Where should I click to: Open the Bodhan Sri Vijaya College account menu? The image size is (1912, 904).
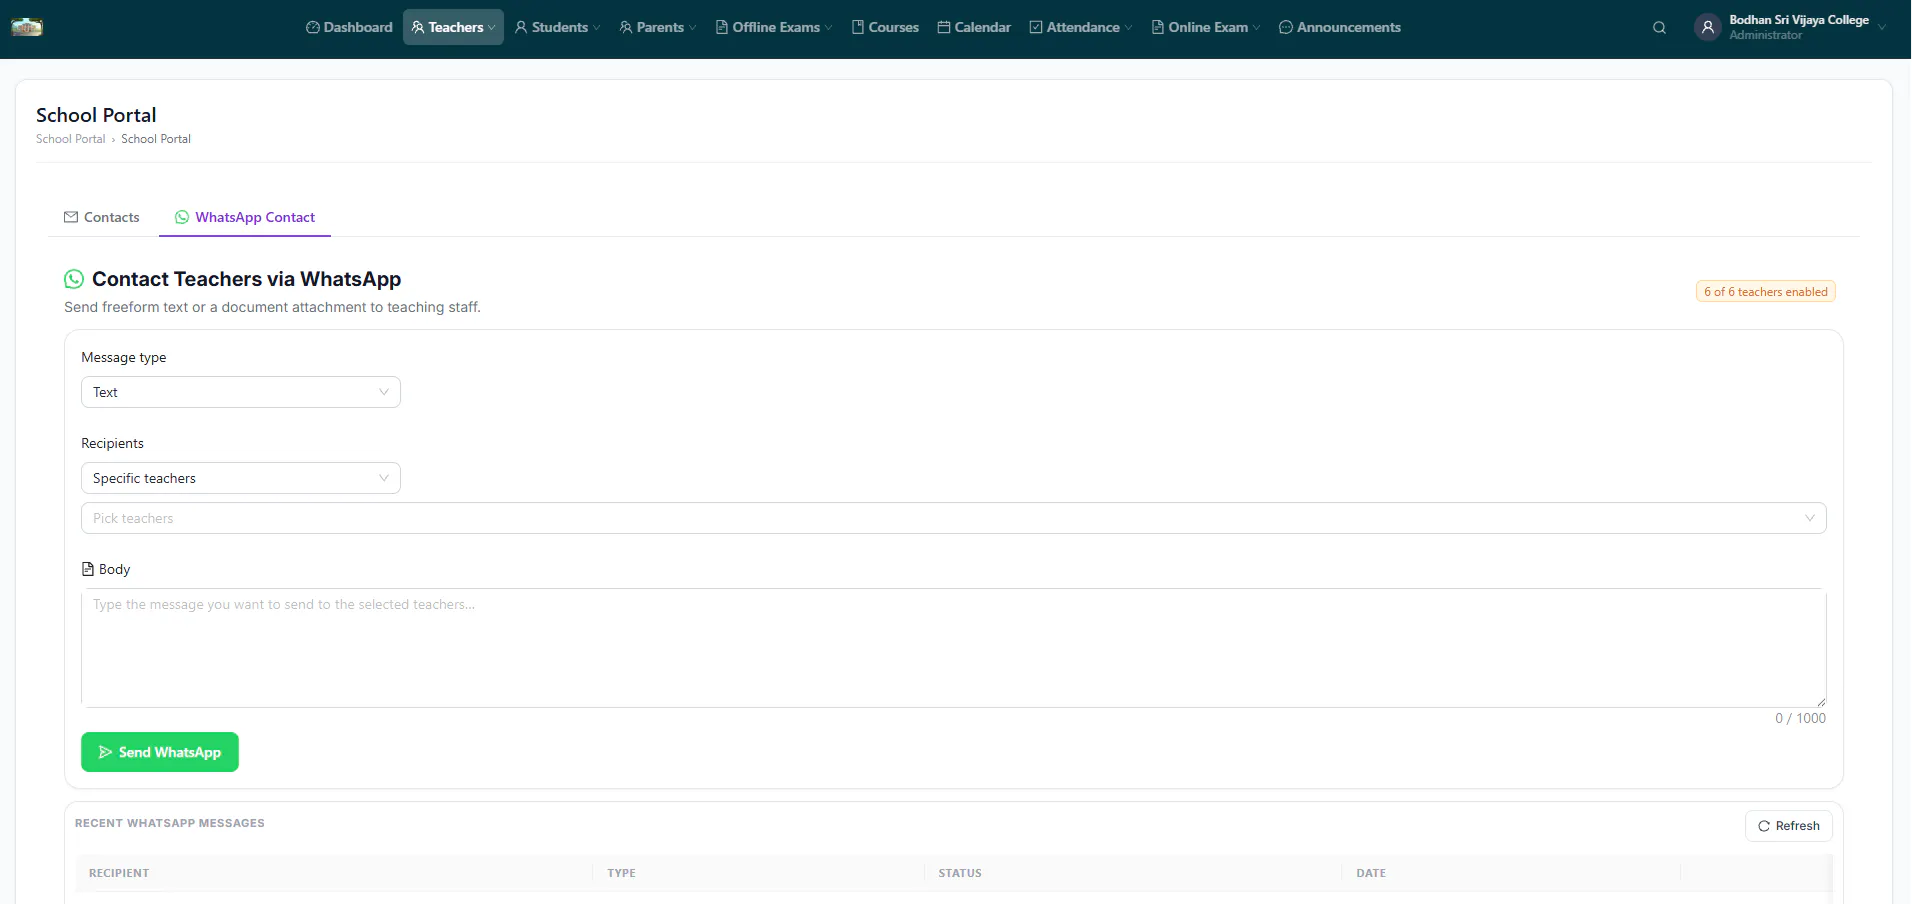pos(1791,27)
